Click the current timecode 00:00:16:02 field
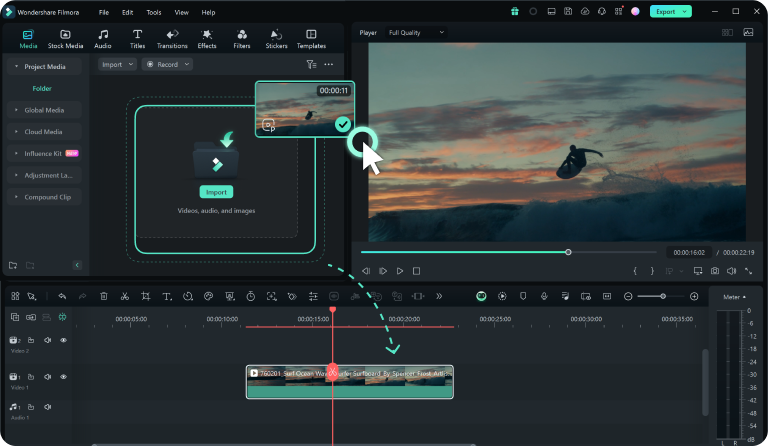This screenshot has width=768, height=446. click(x=689, y=253)
